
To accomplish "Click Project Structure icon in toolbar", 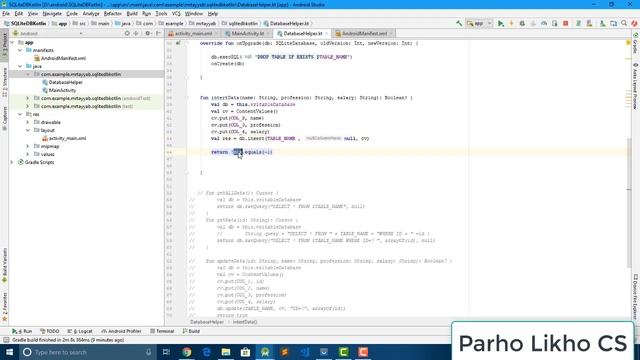I will click(613, 23).
